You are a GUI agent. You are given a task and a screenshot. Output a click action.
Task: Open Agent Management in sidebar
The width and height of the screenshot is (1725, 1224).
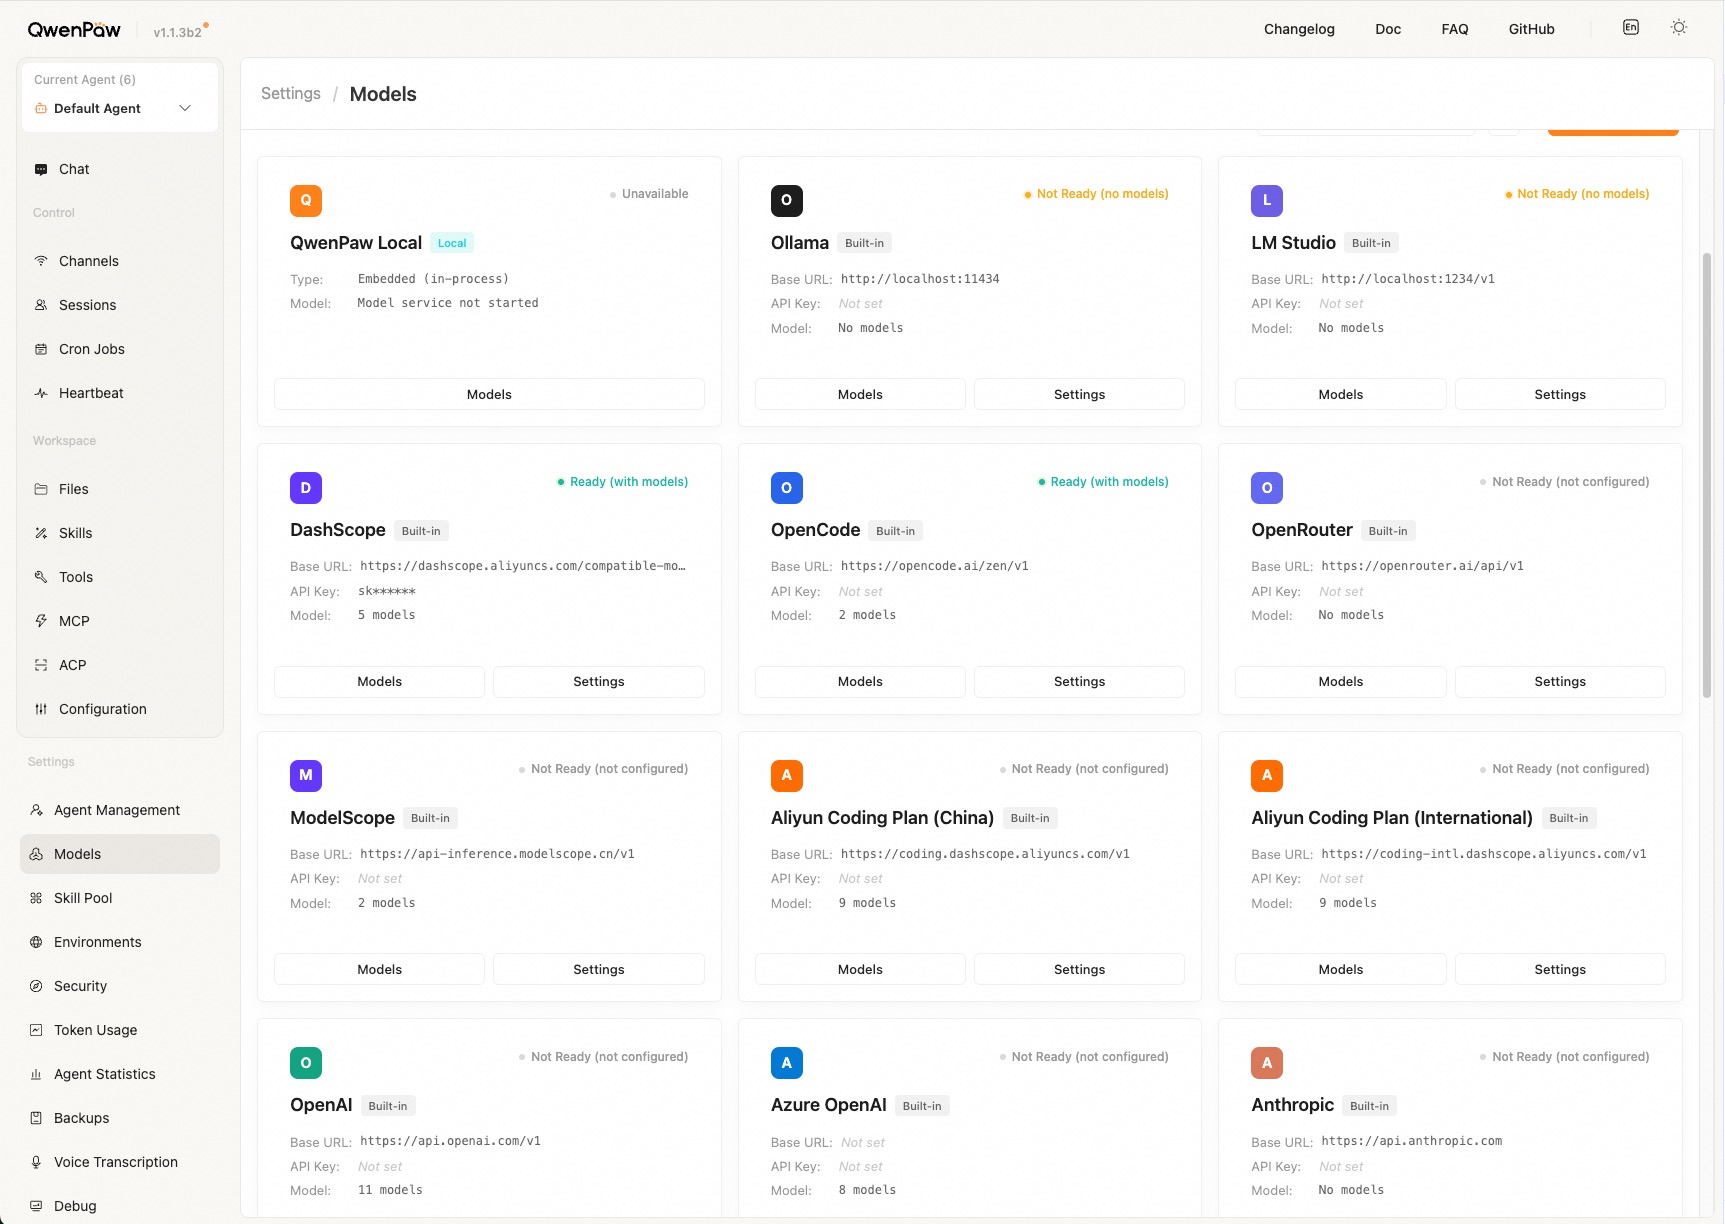120,810
